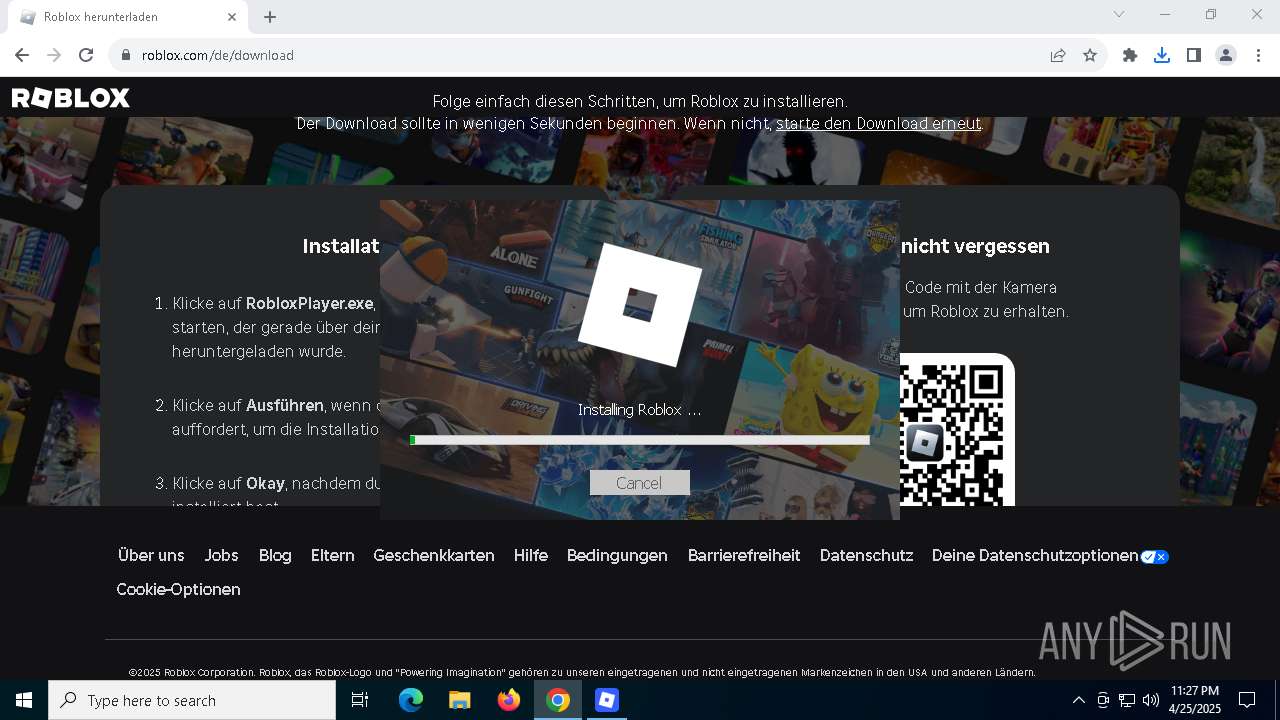Click the 'Okay' text in step 3
1280x720 pixels.
point(266,483)
